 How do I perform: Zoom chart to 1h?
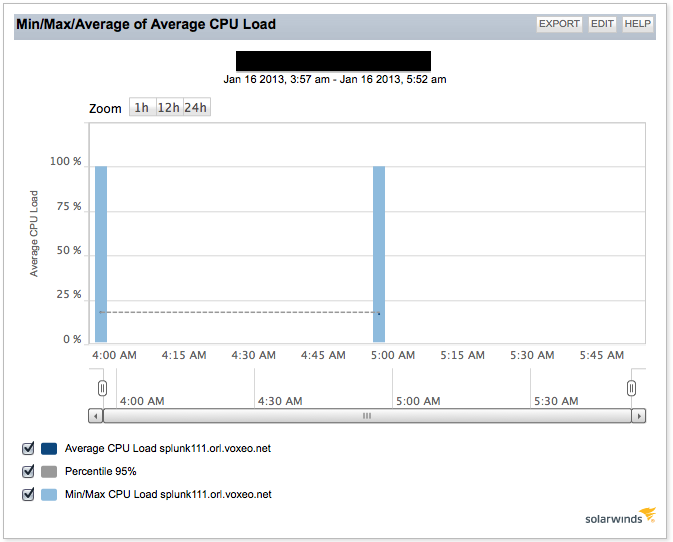pyautogui.click(x=142, y=107)
